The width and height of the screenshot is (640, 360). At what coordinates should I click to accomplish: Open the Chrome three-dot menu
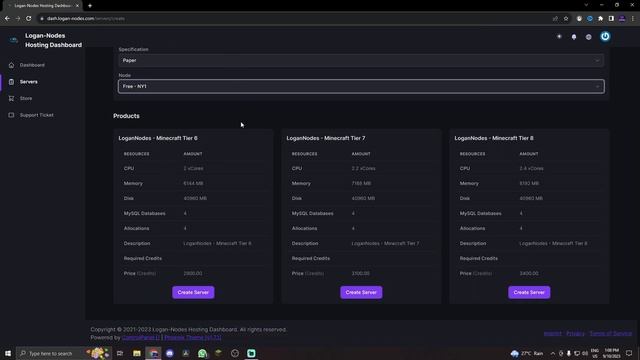pyautogui.click(x=633, y=18)
